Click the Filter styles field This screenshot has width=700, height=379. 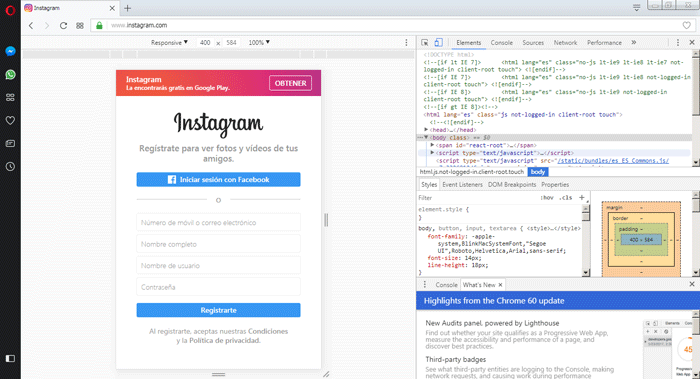coord(478,198)
